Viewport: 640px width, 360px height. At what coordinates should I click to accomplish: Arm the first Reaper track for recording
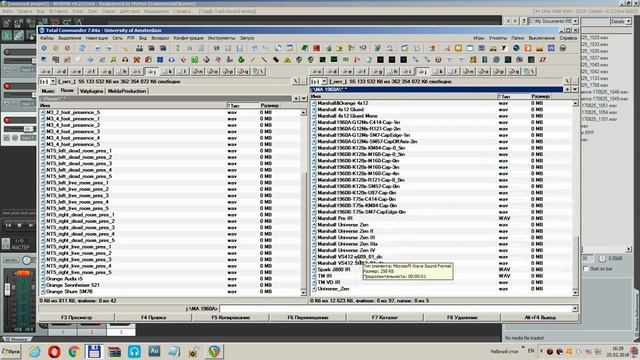pyautogui.click(x=7, y=52)
